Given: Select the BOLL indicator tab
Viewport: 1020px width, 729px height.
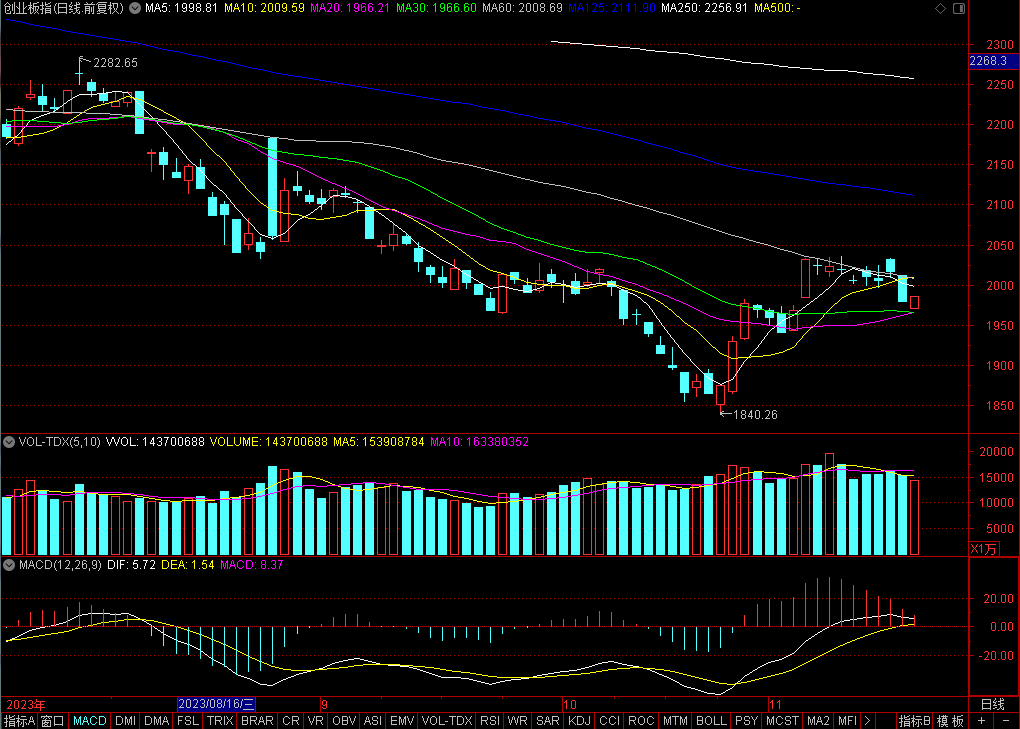Looking at the screenshot, I should click(711, 721).
